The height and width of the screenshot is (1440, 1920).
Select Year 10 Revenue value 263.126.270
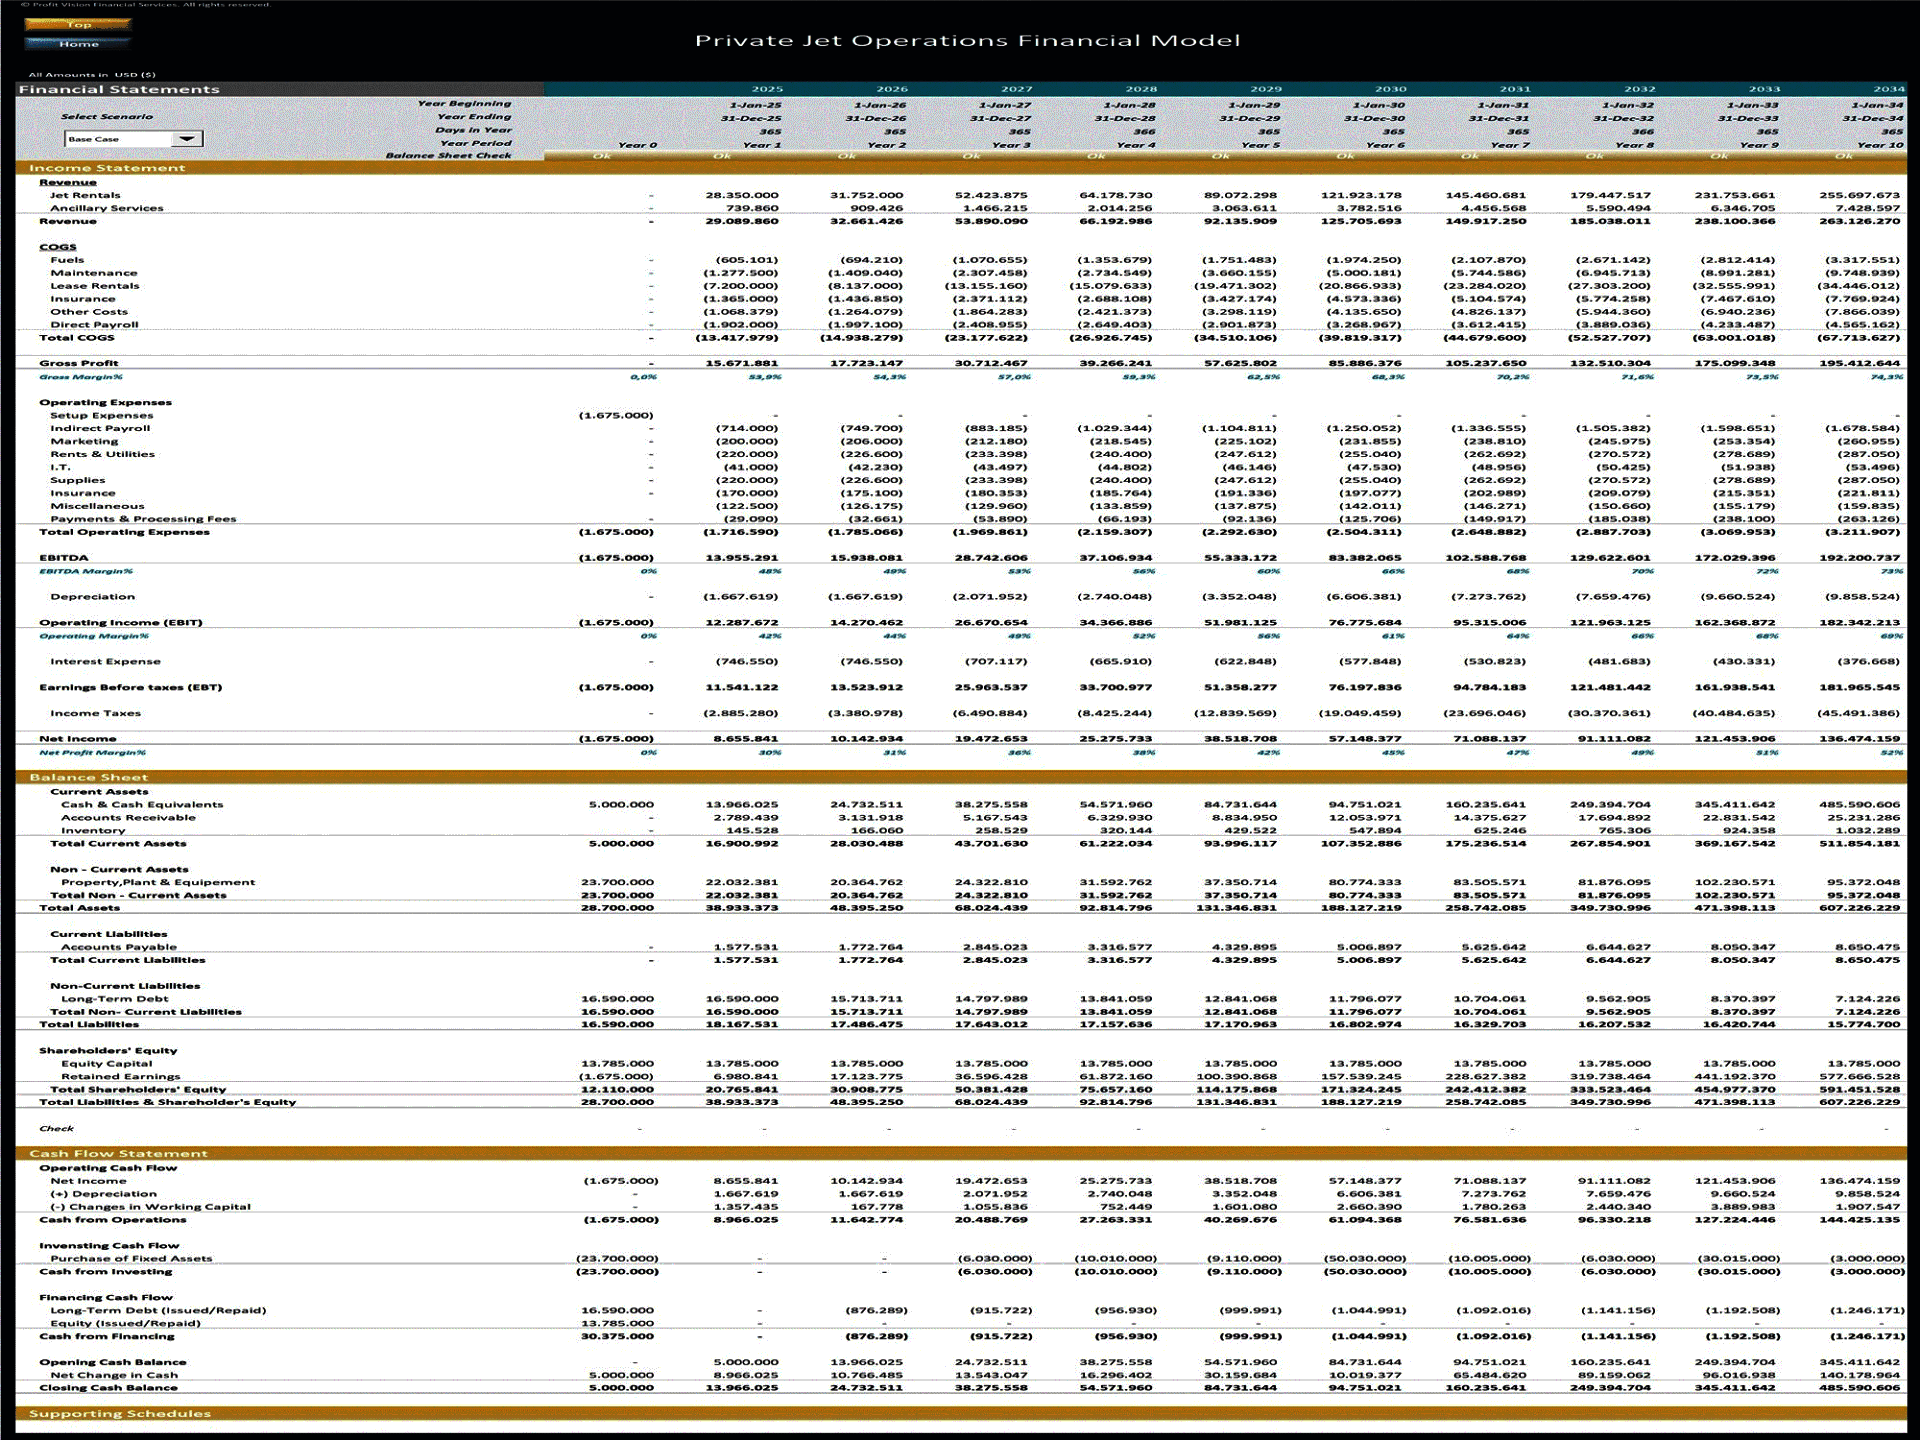pyautogui.click(x=1859, y=221)
